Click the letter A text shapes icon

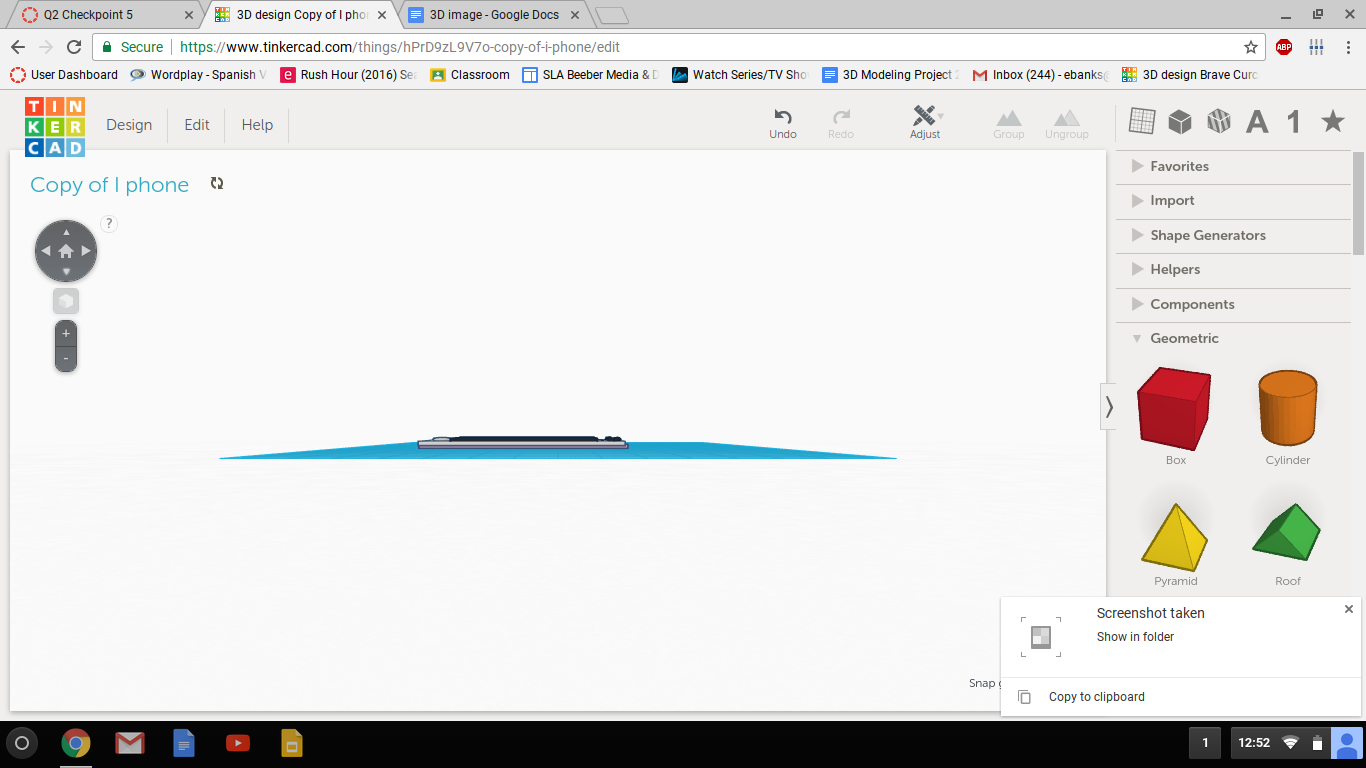pyautogui.click(x=1257, y=122)
